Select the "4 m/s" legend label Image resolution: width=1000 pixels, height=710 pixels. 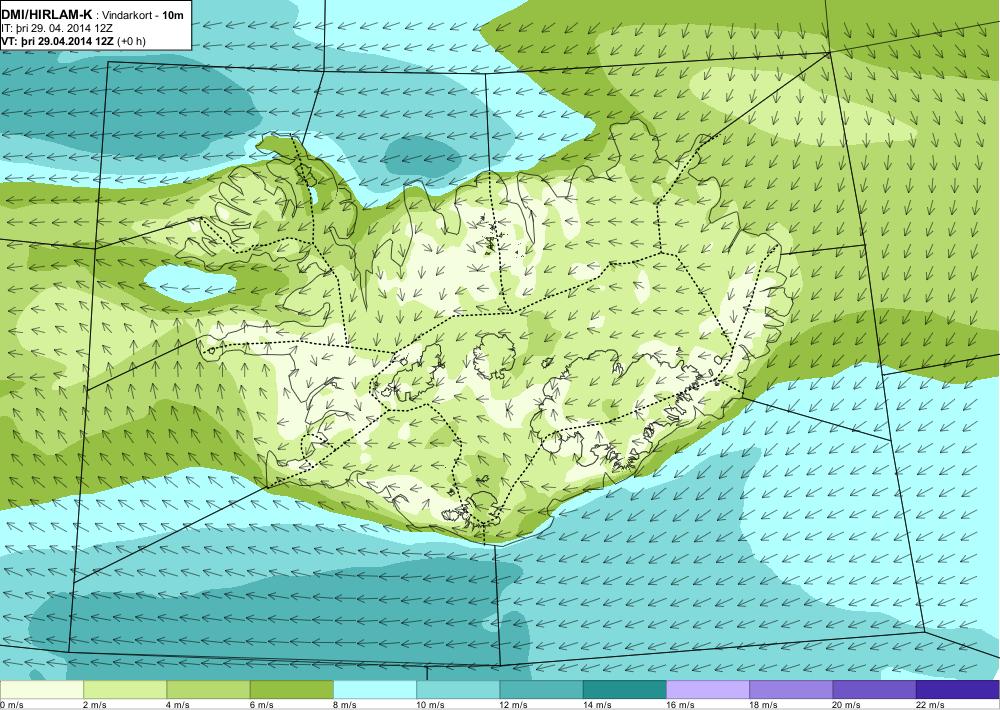coord(178,705)
